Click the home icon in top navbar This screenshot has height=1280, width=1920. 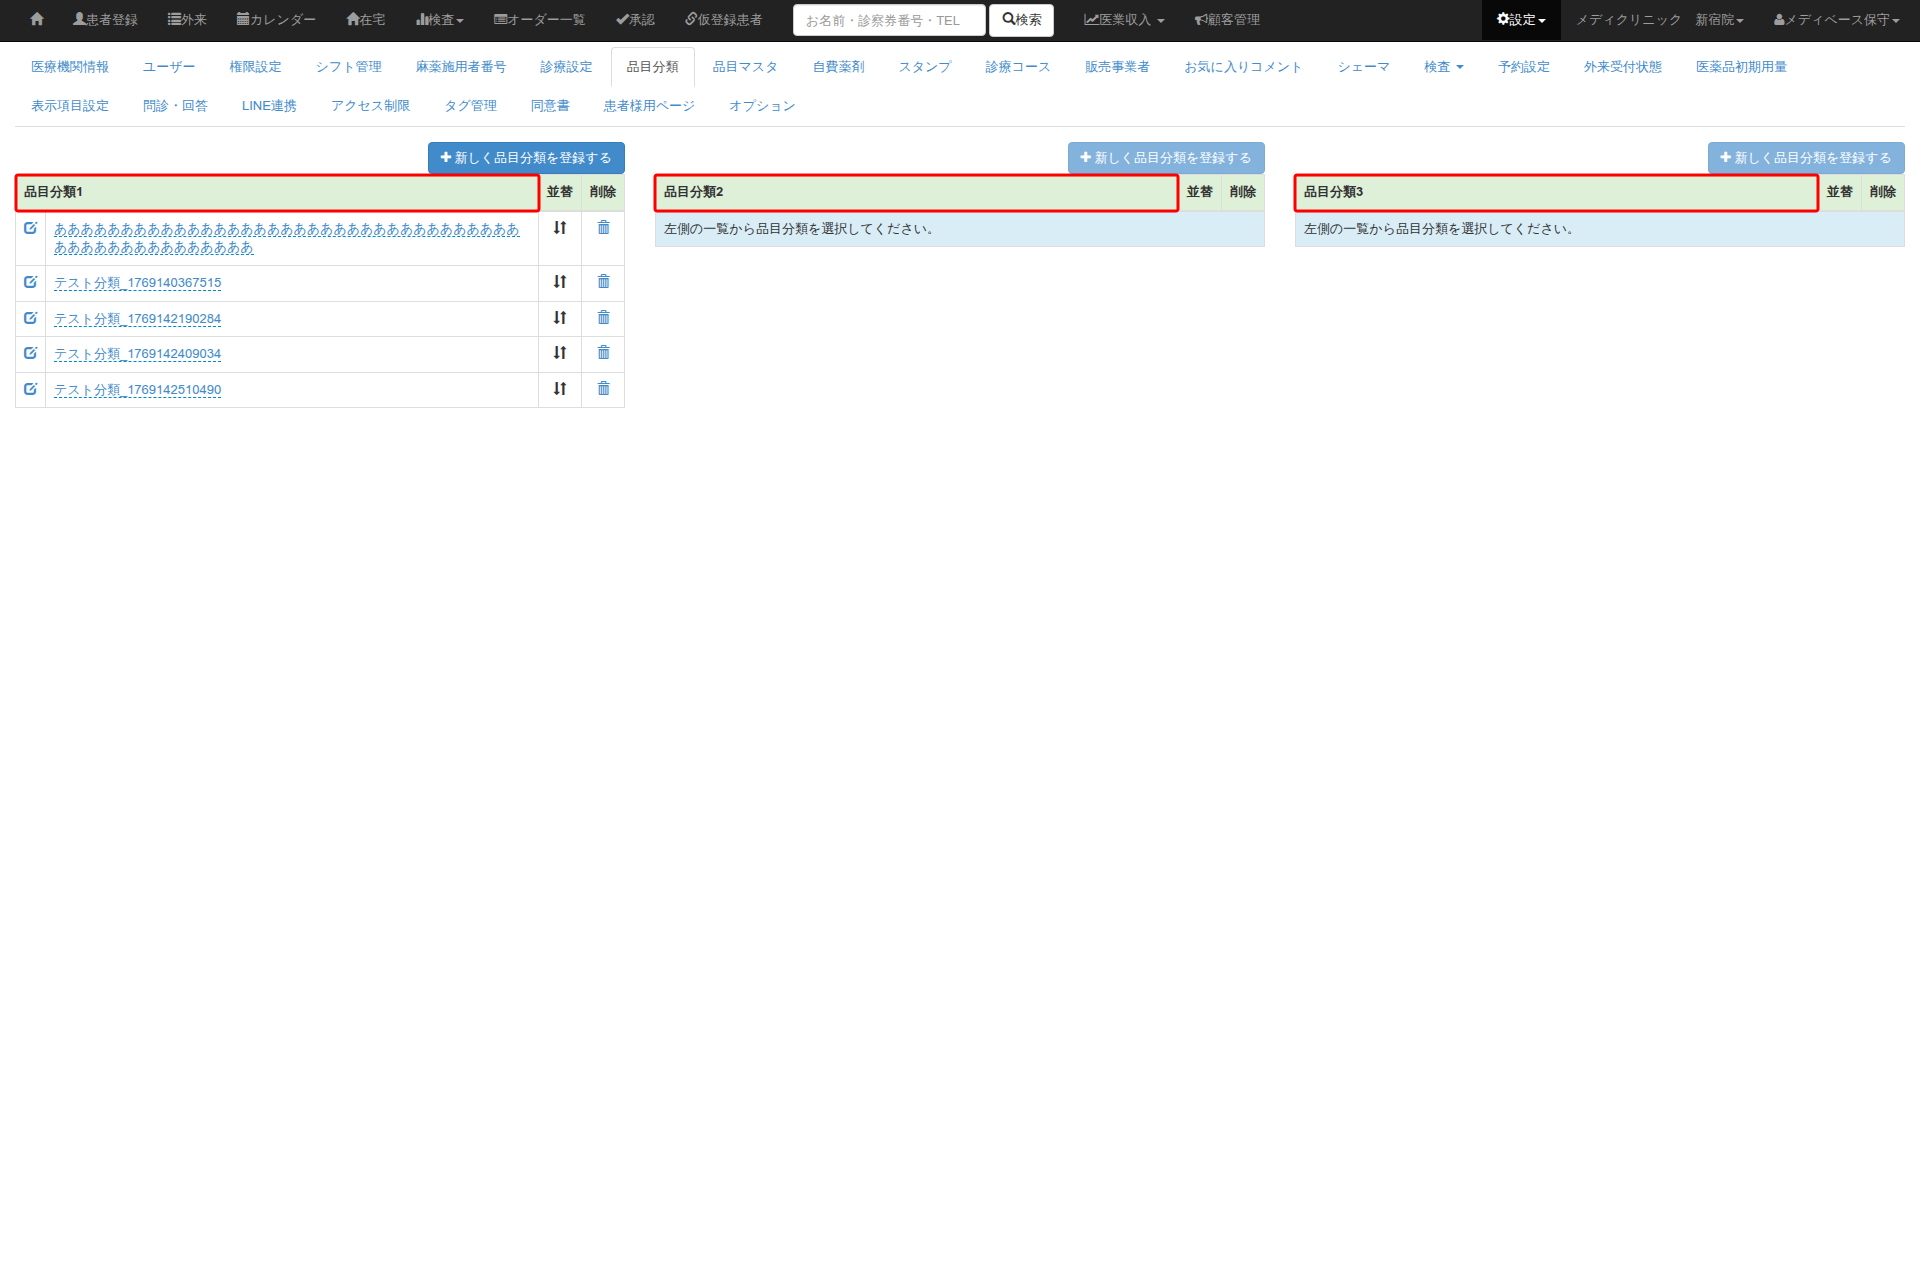(x=37, y=19)
